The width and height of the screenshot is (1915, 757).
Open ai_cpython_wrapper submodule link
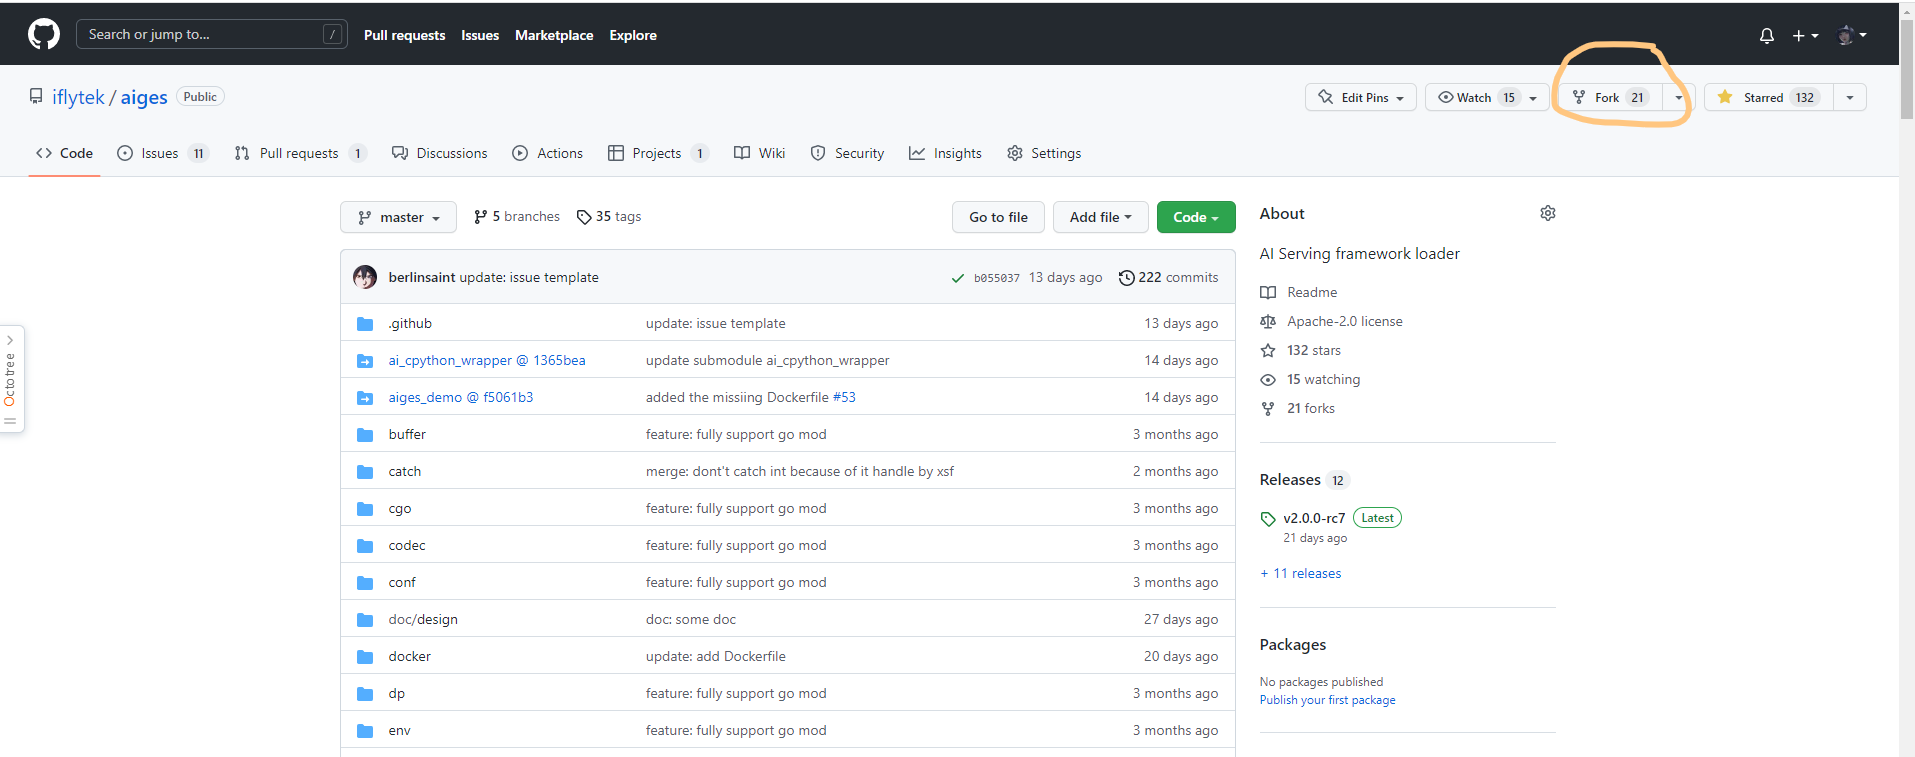487,360
